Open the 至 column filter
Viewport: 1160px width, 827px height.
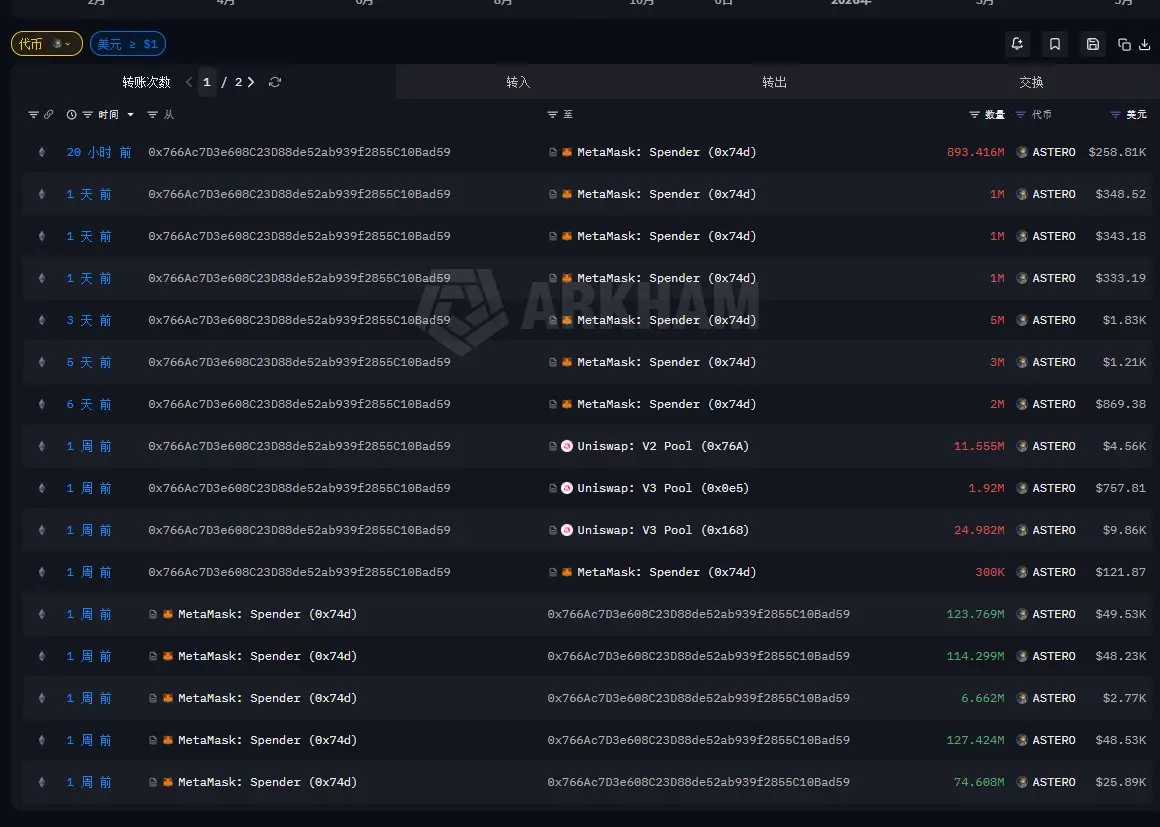(x=552, y=115)
